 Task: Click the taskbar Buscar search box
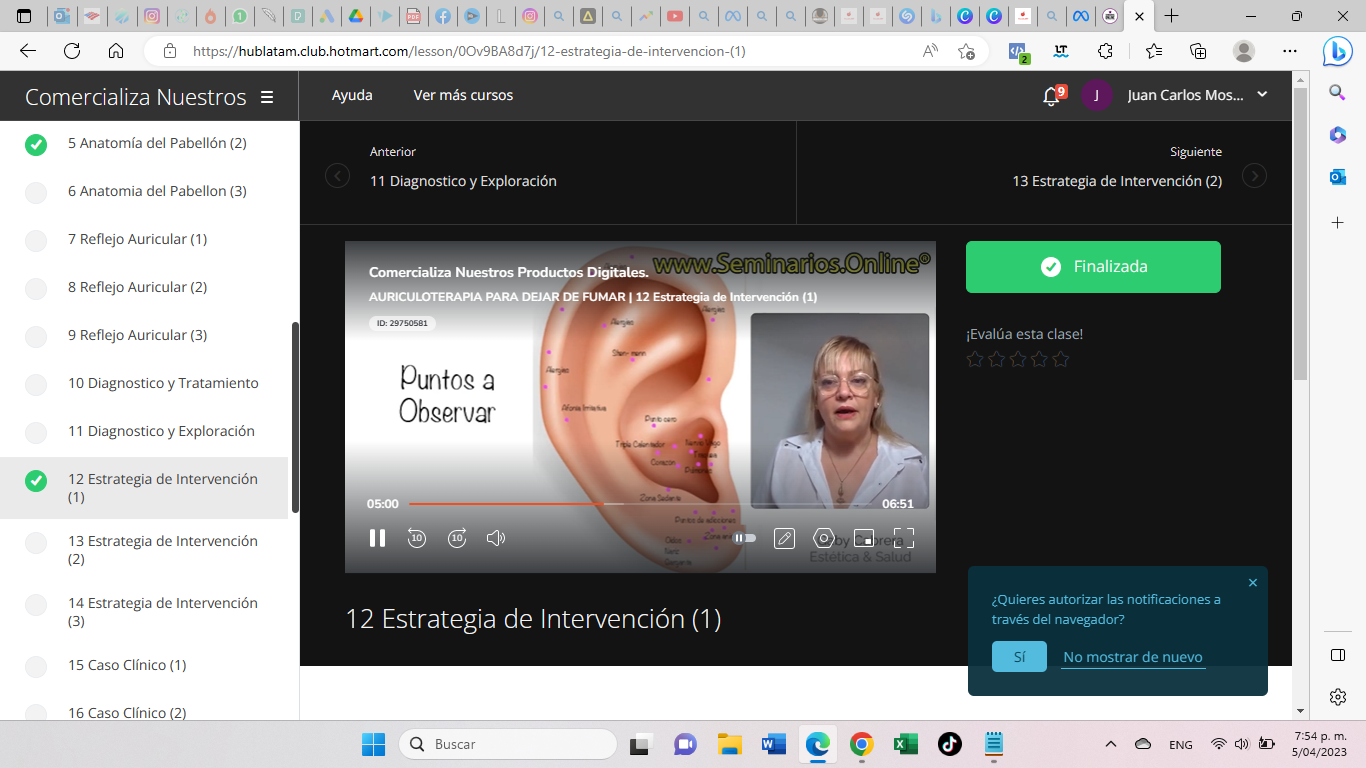(x=508, y=744)
